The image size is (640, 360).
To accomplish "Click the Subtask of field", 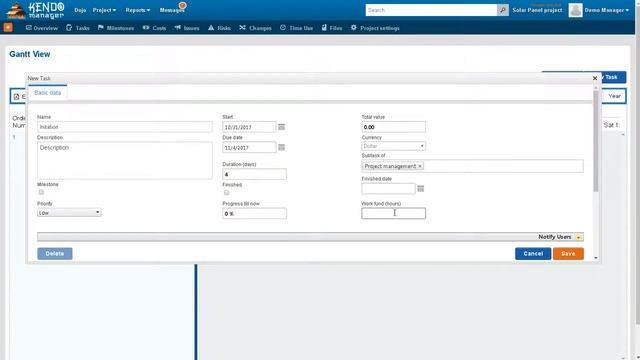I will [x=472, y=166].
